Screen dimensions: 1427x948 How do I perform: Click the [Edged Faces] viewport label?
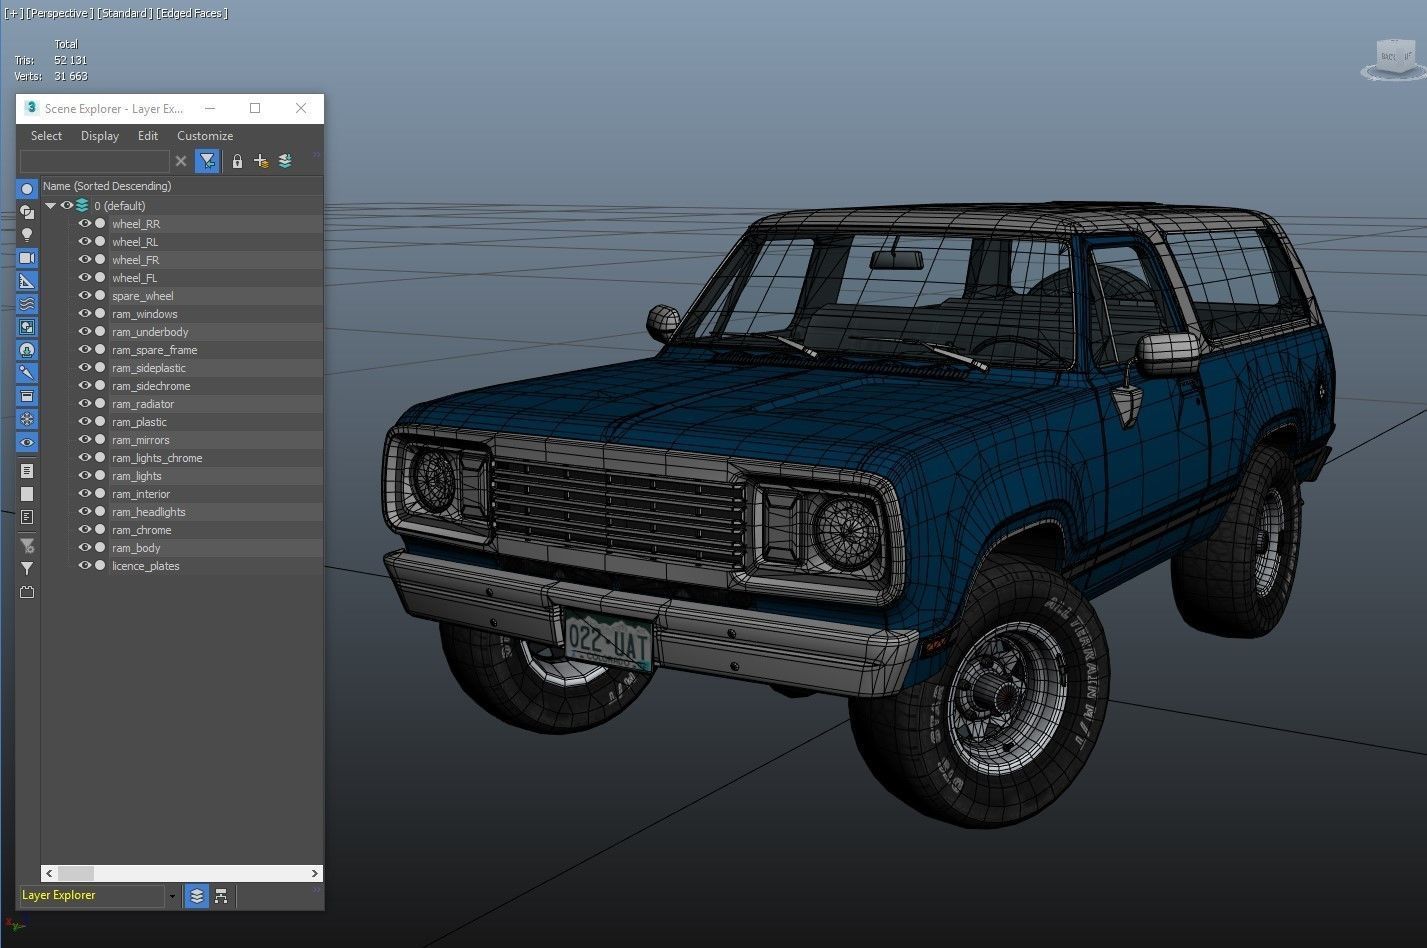[192, 13]
